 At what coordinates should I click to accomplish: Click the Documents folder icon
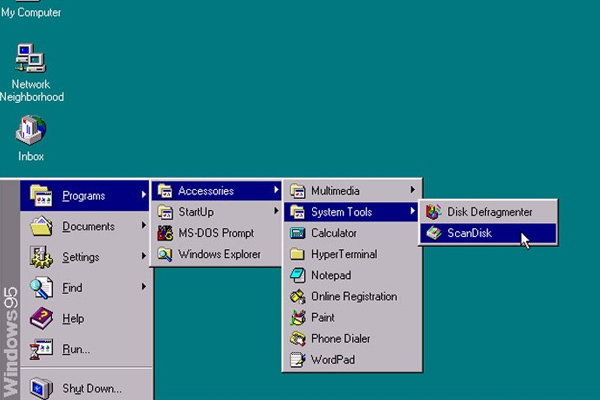click(x=41, y=226)
